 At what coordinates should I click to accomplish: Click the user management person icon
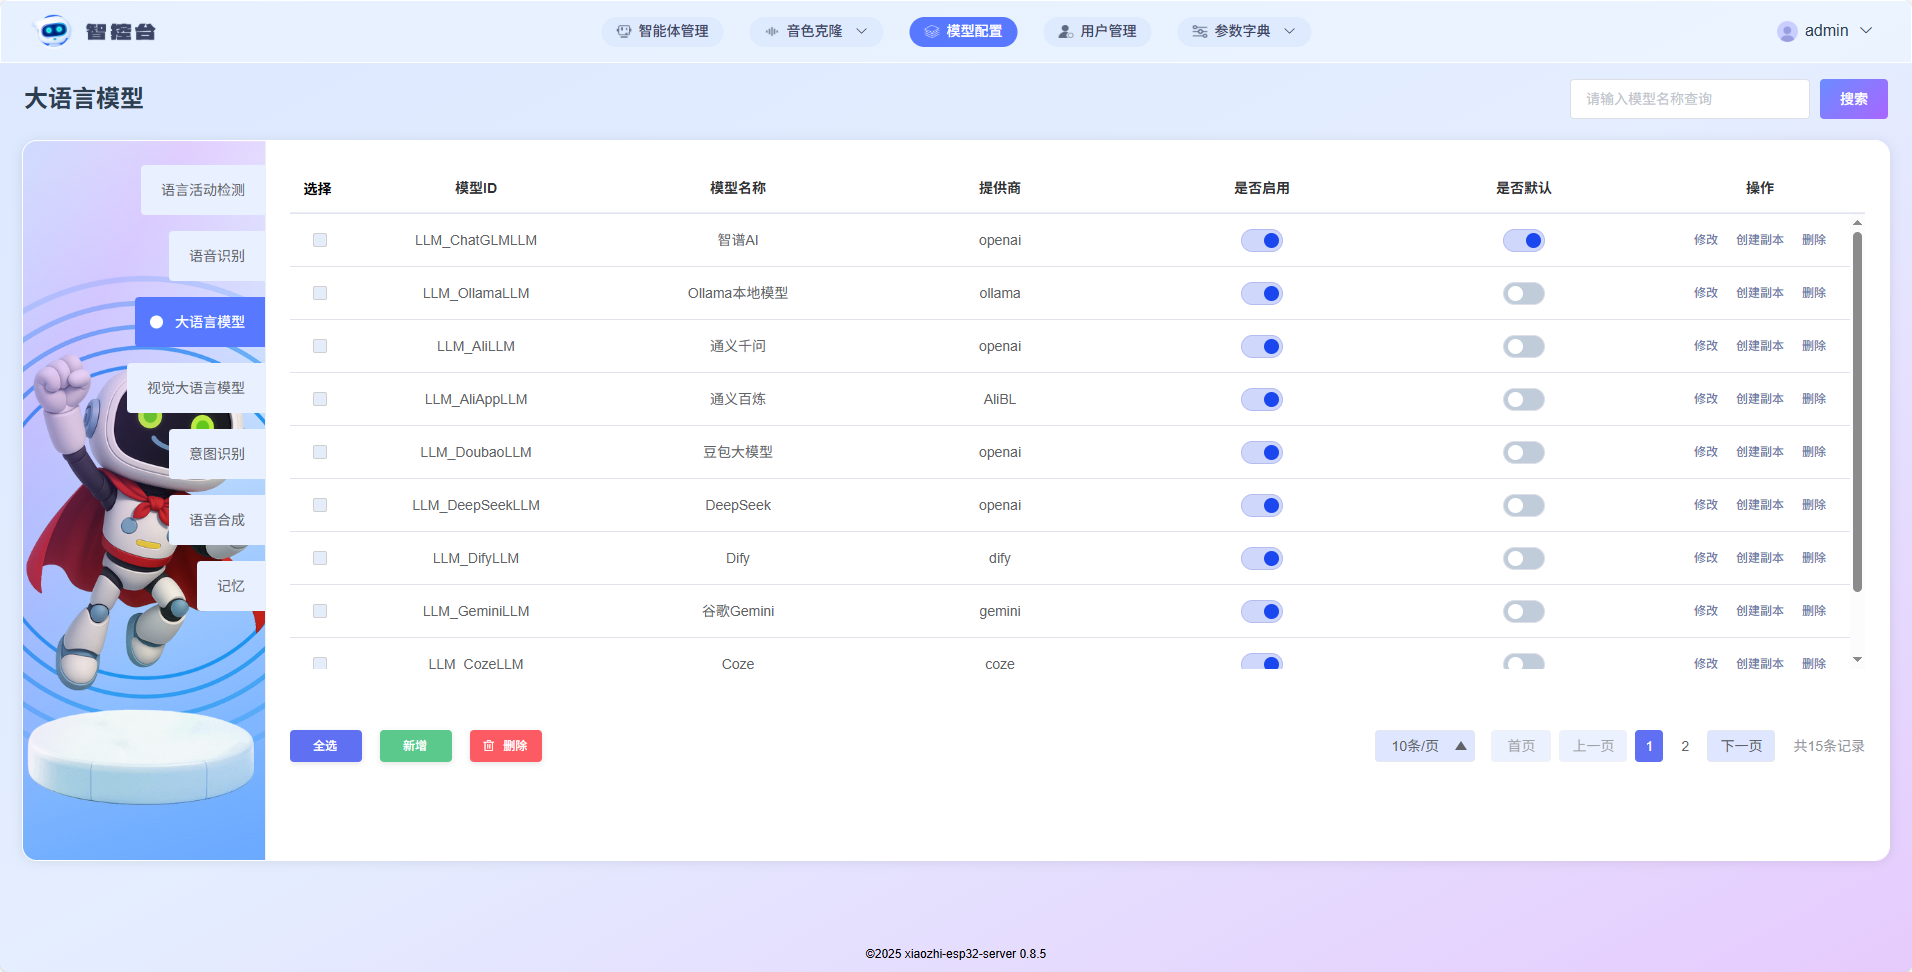click(1066, 31)
